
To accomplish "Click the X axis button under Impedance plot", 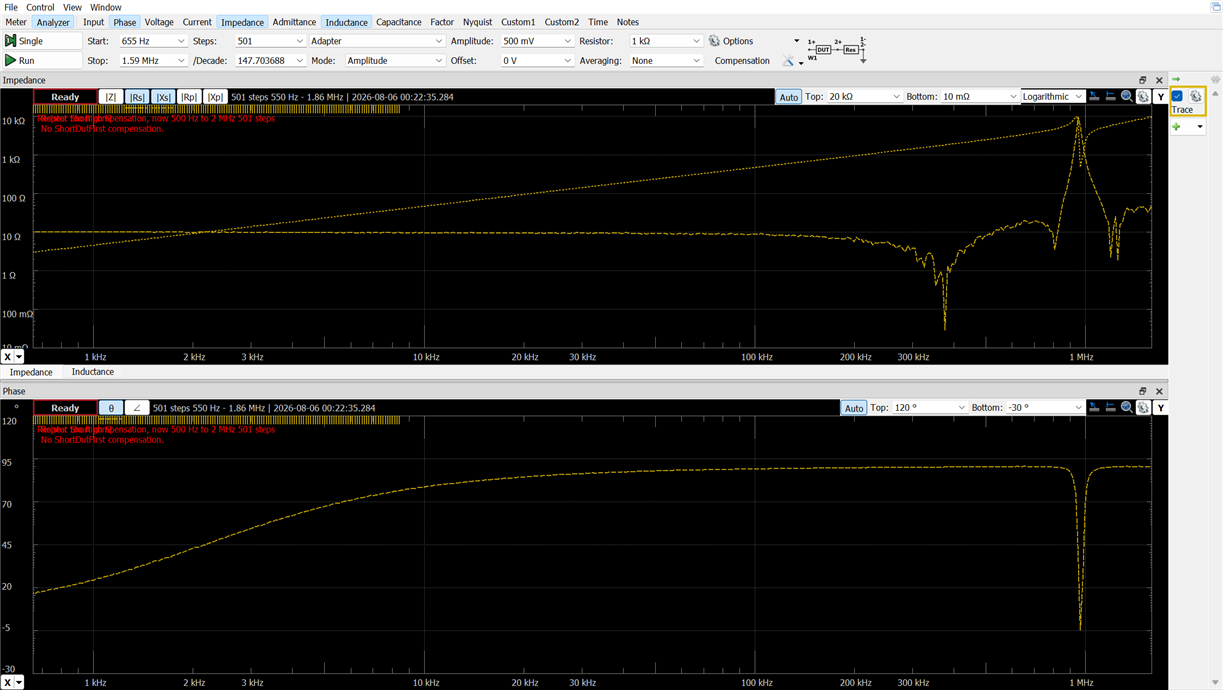I will [x=8, y=356].
